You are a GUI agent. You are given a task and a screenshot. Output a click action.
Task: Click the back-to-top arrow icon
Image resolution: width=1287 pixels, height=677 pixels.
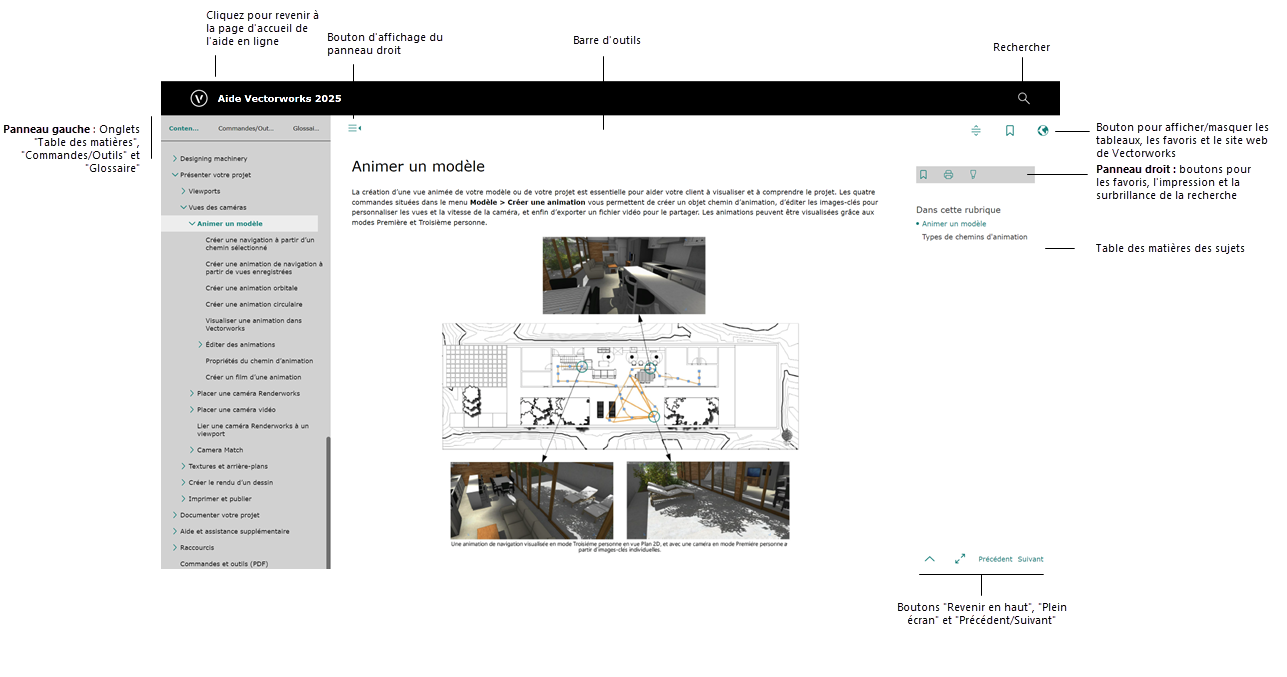930,559
